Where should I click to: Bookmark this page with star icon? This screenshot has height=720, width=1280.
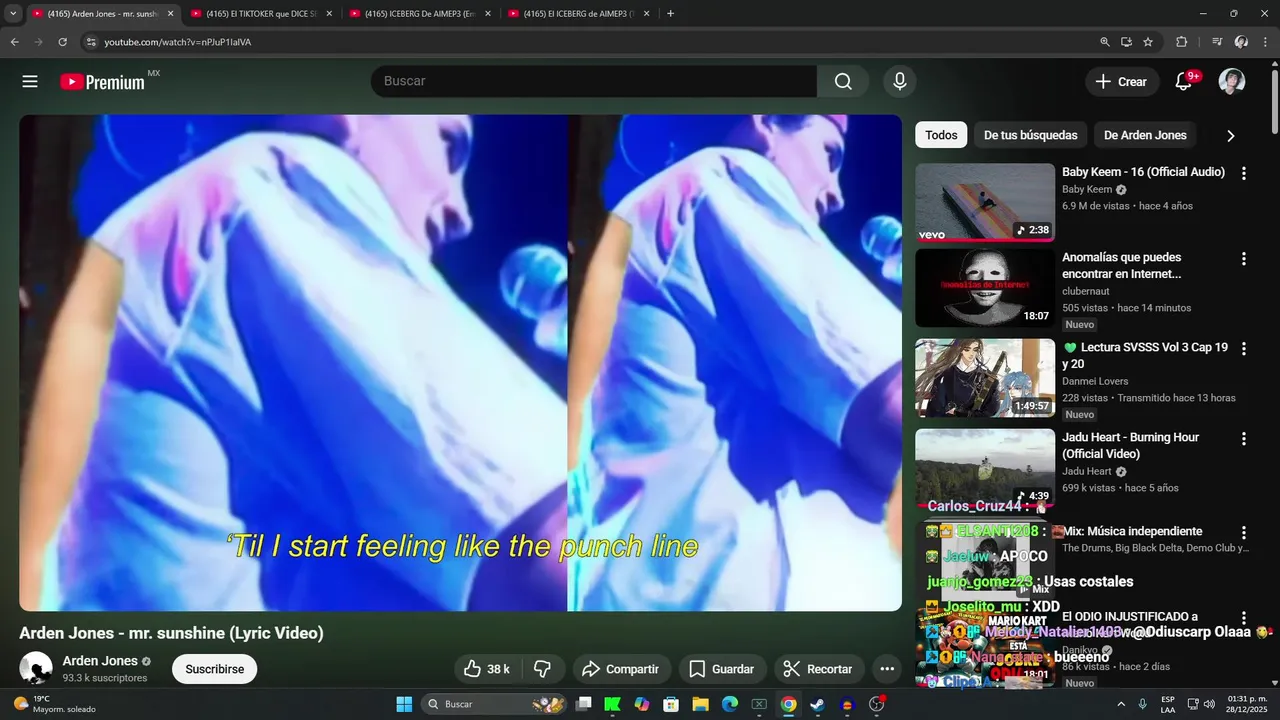1148,42
